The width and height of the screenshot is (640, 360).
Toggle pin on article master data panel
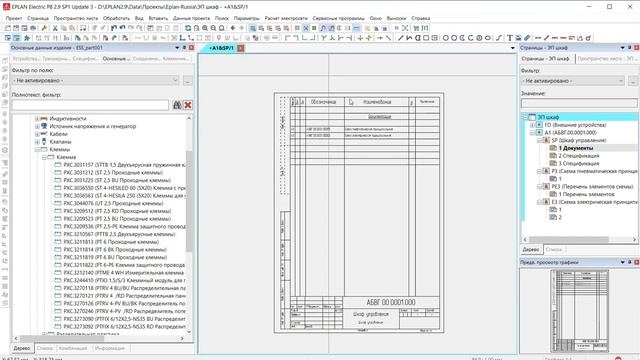pos(184,48)
